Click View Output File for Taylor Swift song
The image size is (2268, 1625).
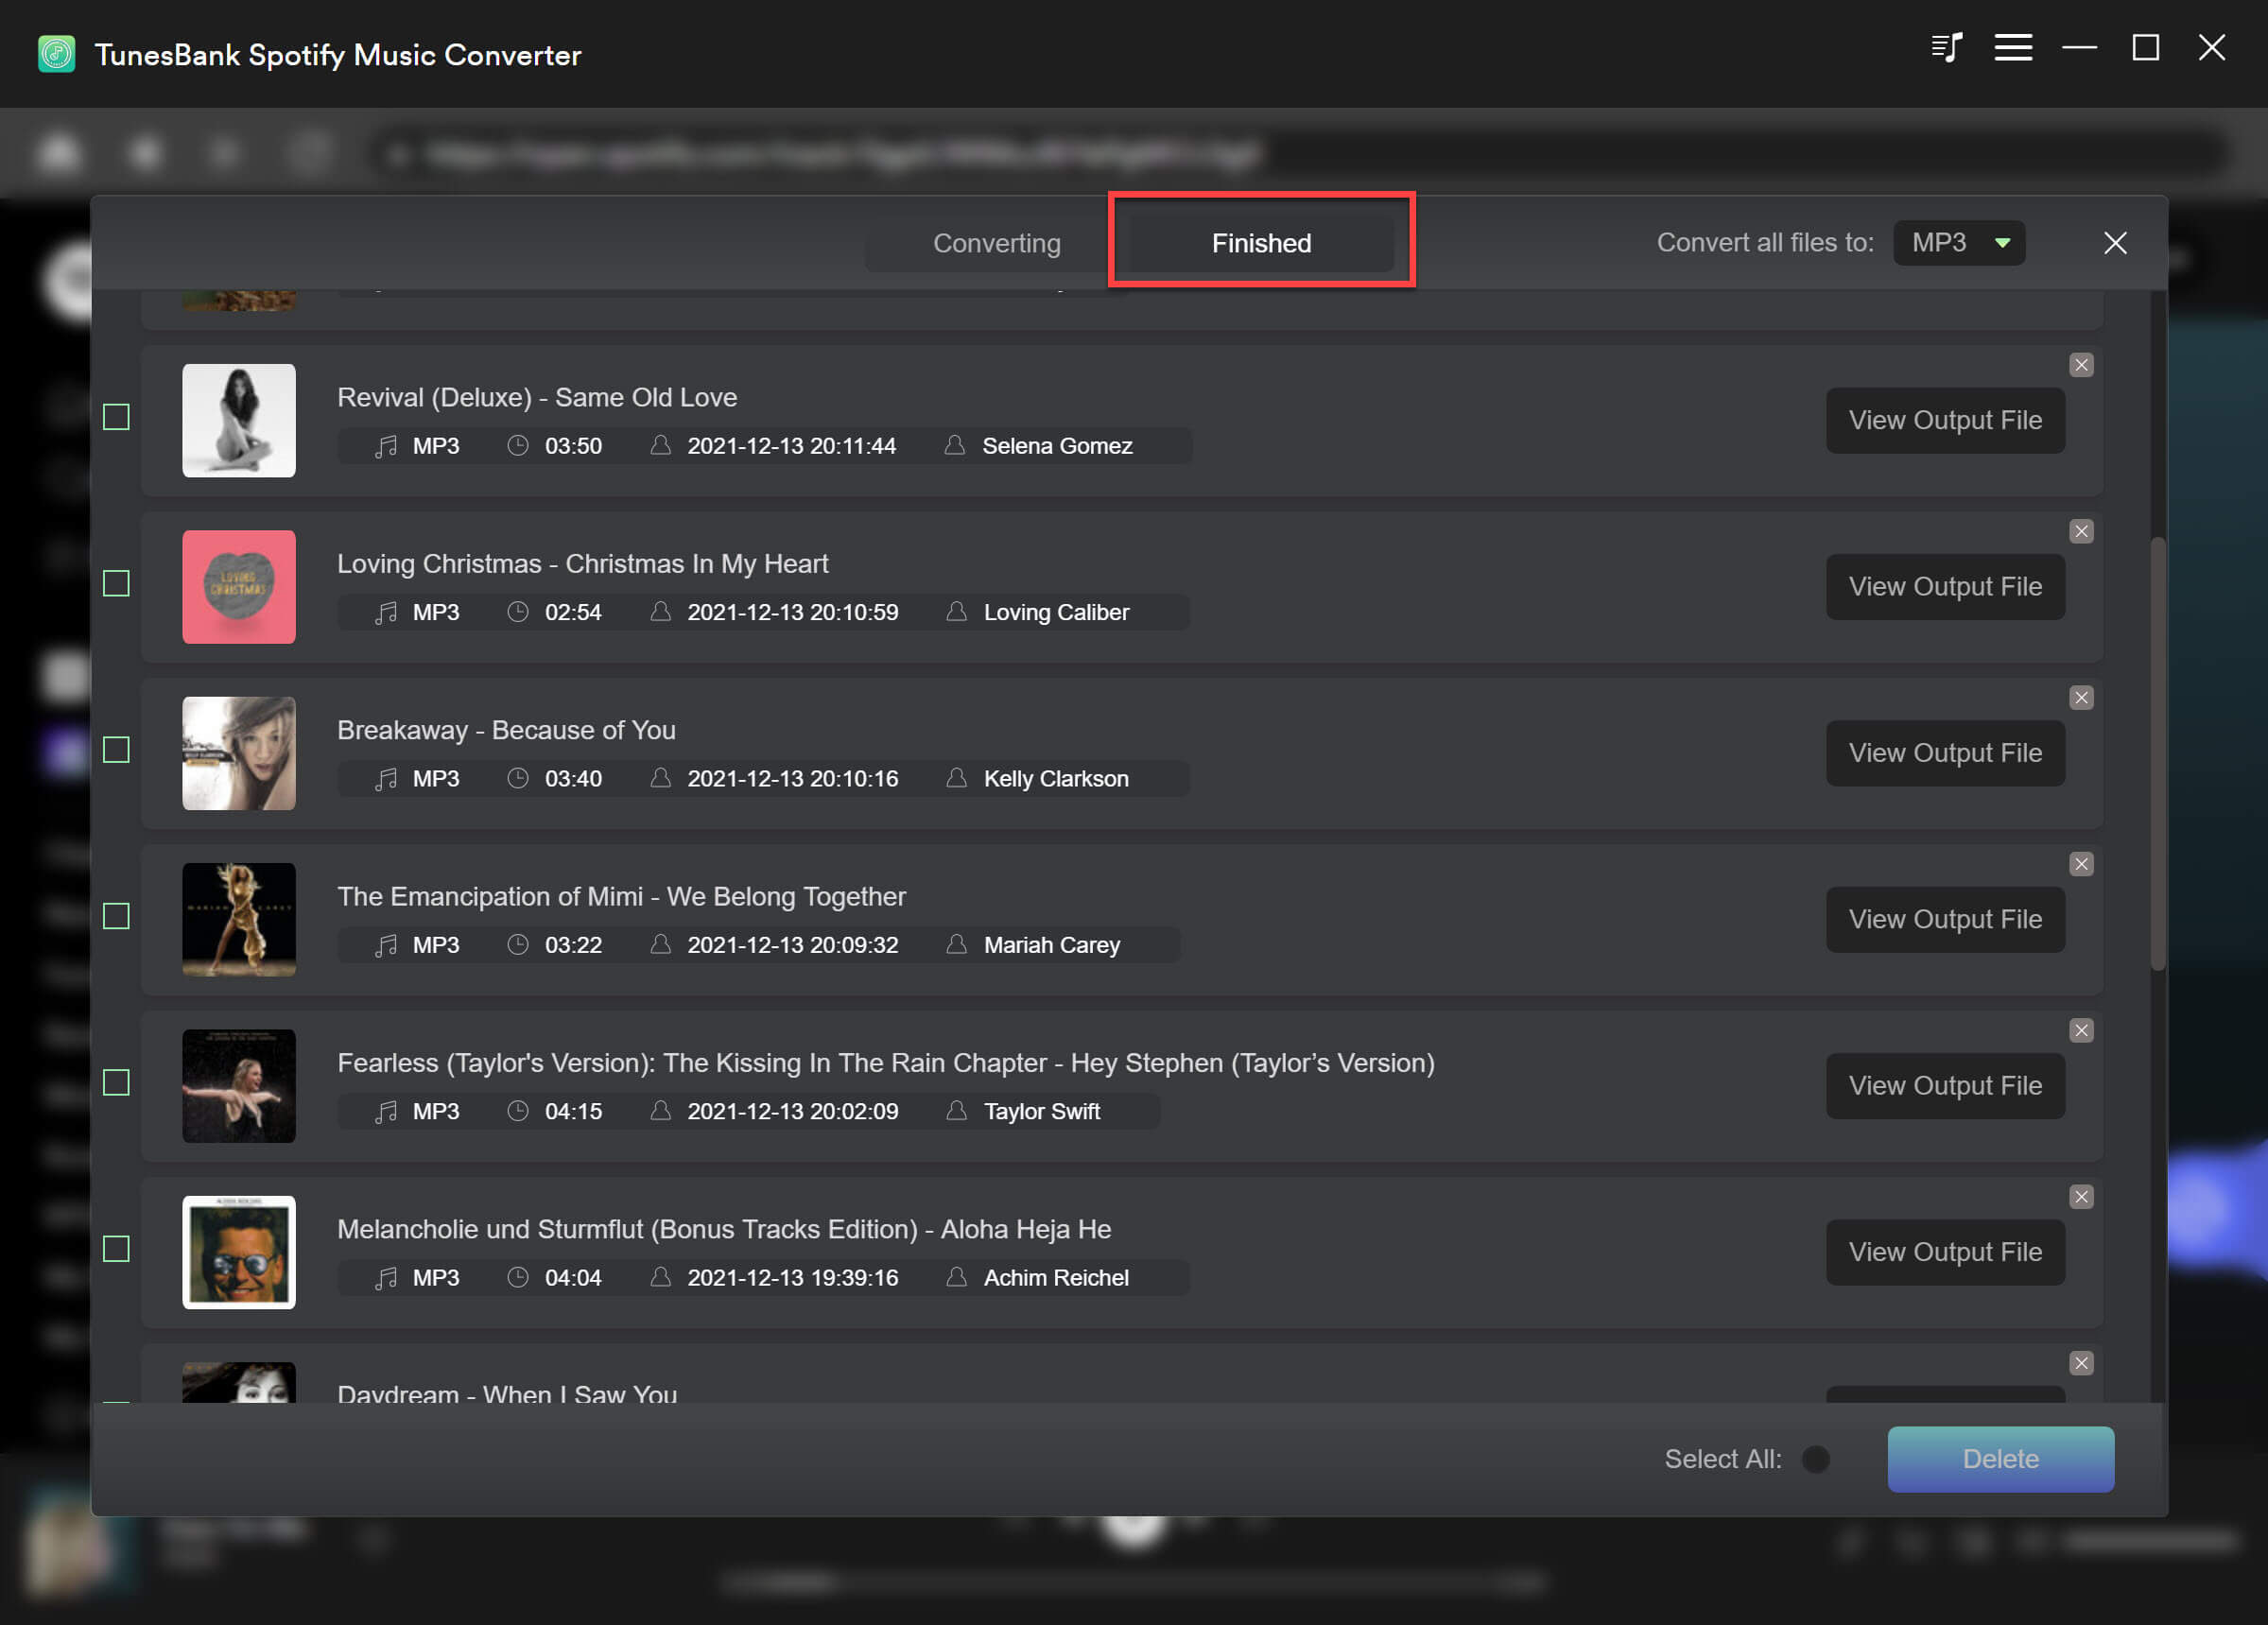1945,1083
